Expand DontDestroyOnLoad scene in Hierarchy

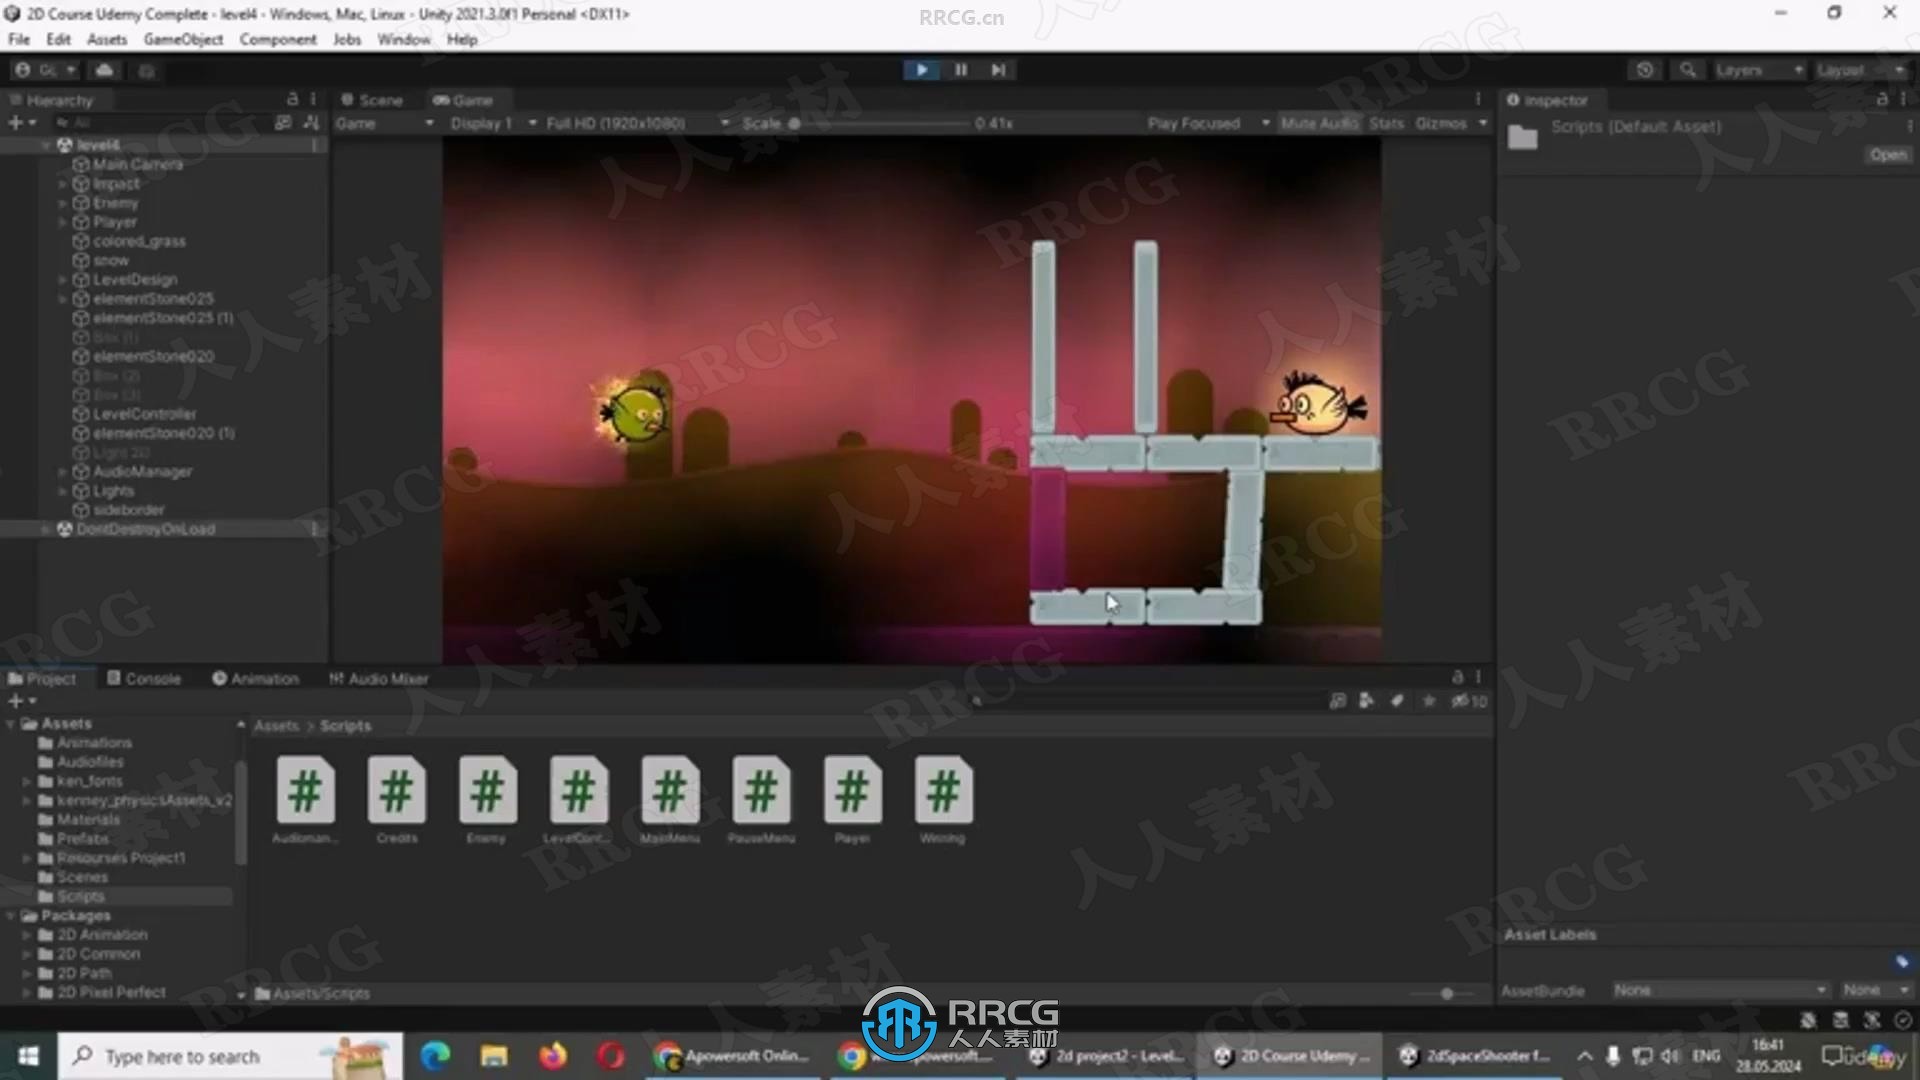[x=47, y=529]
